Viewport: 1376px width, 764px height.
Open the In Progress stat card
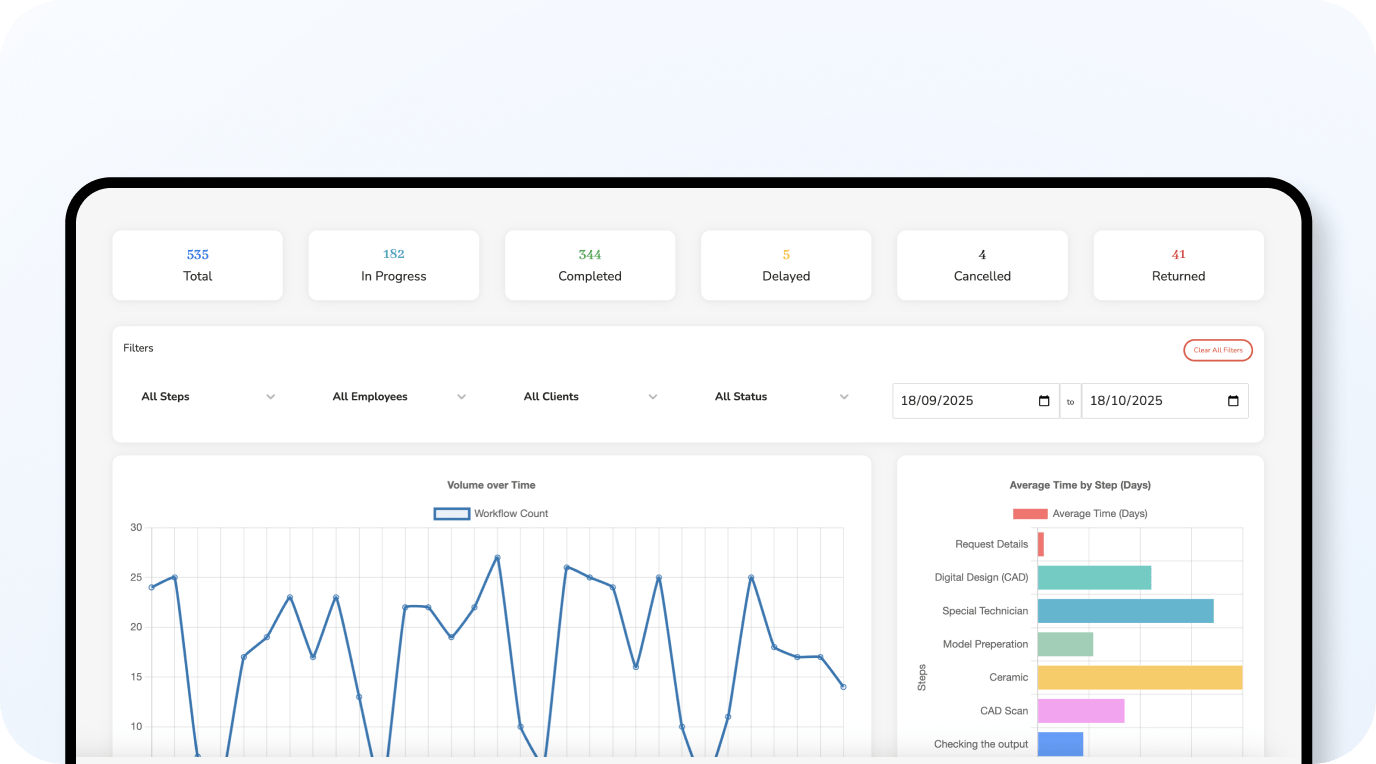point(394,265)
